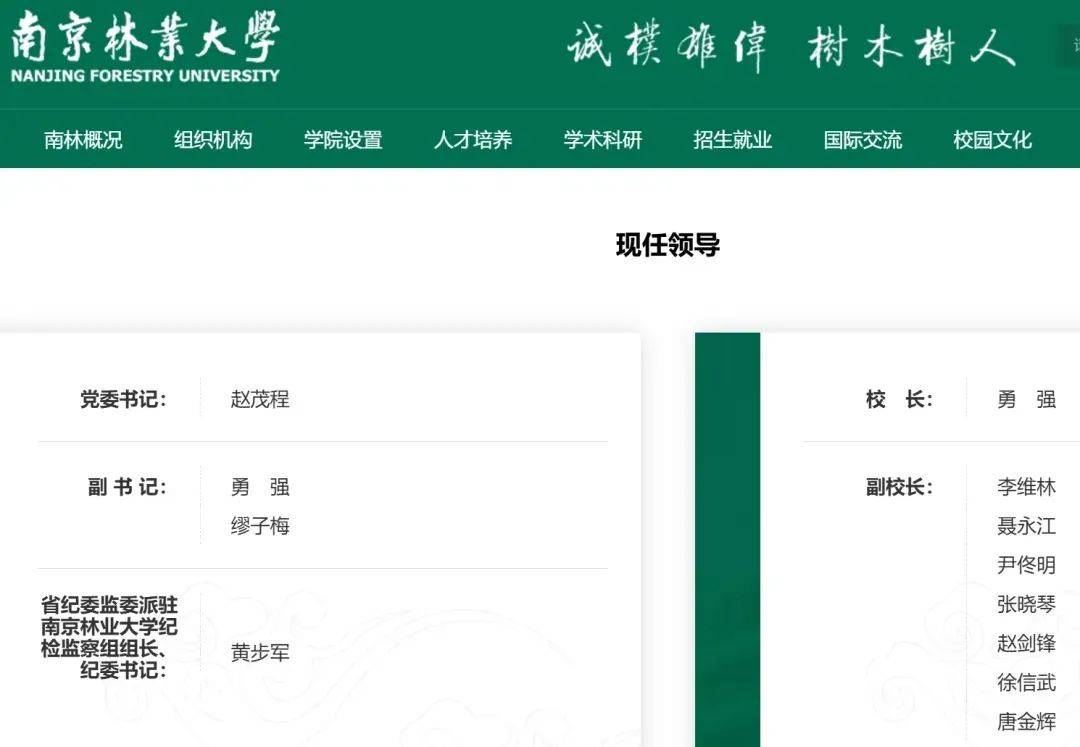The width and height of the screenshot is (1080, 747).
Task: Select vice president 赵剑锋
Action: point(1026,643)
